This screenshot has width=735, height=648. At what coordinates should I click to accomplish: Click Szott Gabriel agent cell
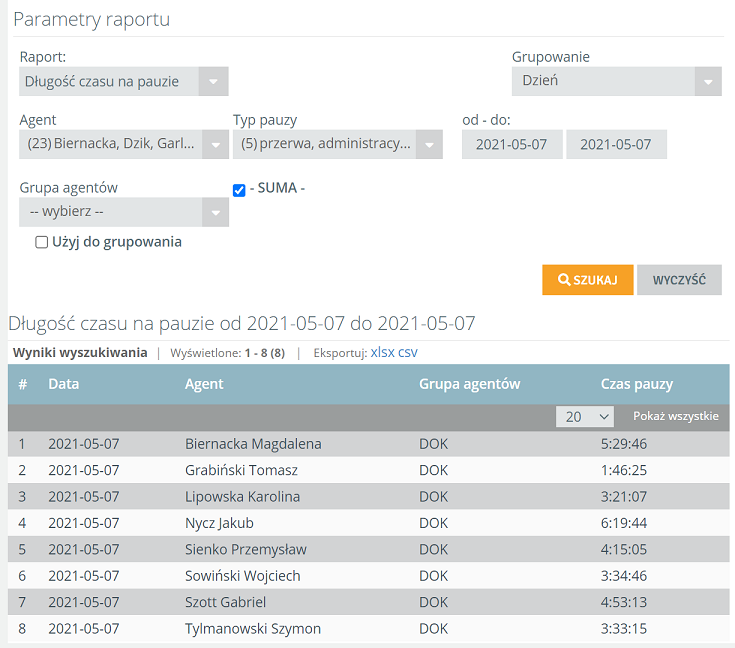(225, 602)
